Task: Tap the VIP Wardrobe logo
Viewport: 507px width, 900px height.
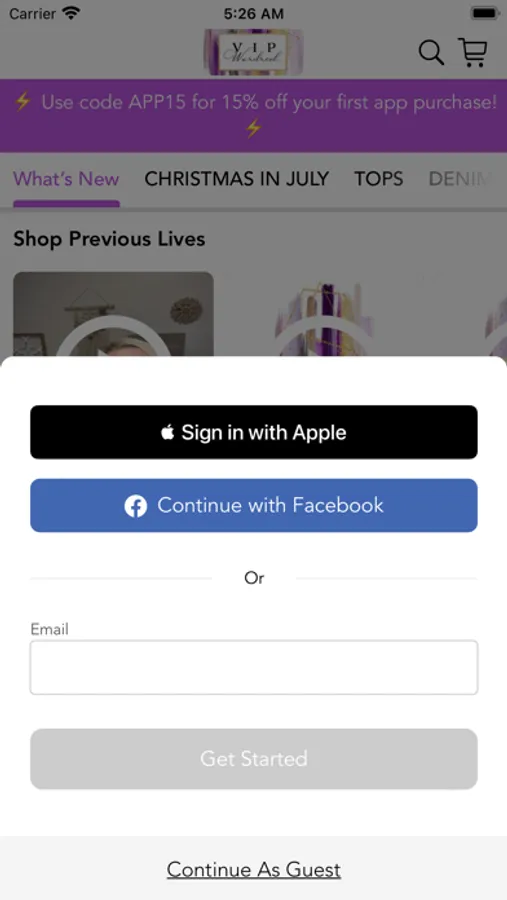Action: pos(253,52)
